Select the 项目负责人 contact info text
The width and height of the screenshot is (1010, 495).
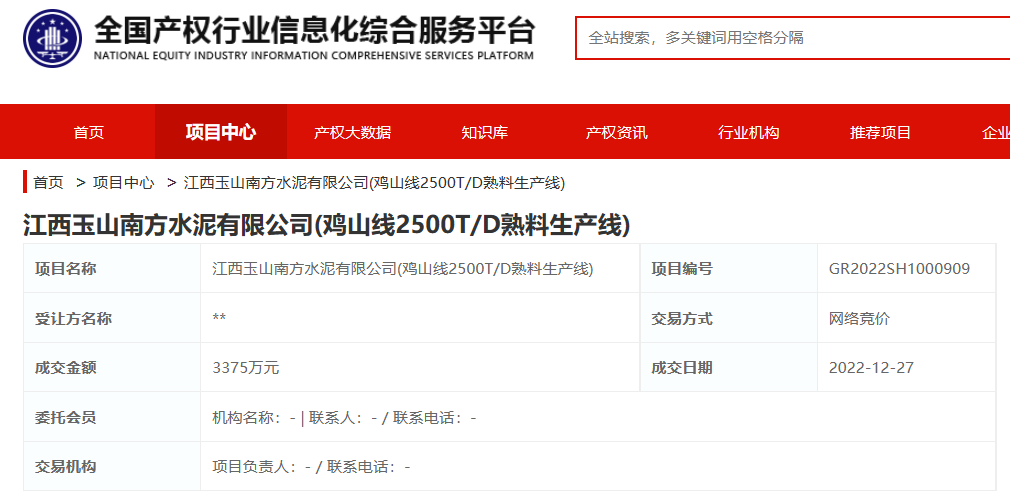(x=311, y=467)
